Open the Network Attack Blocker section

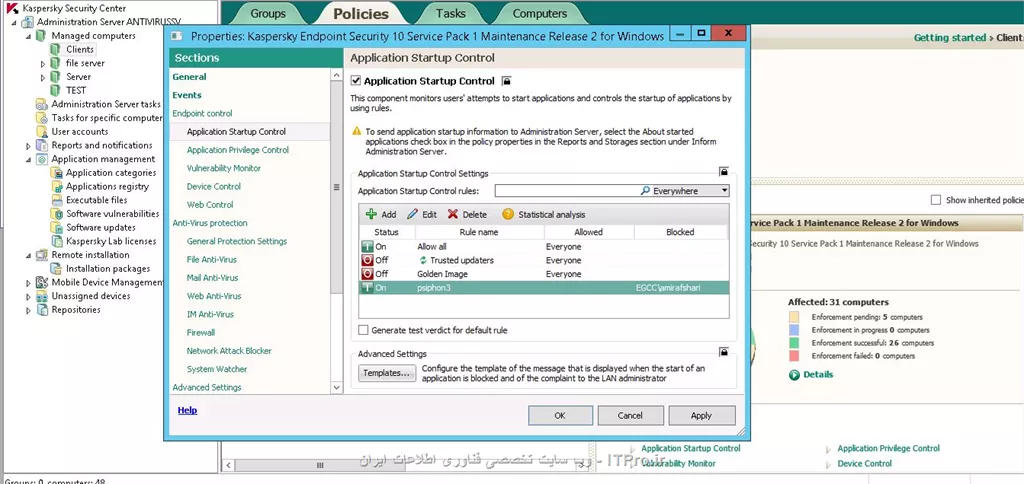click(229, 351)
